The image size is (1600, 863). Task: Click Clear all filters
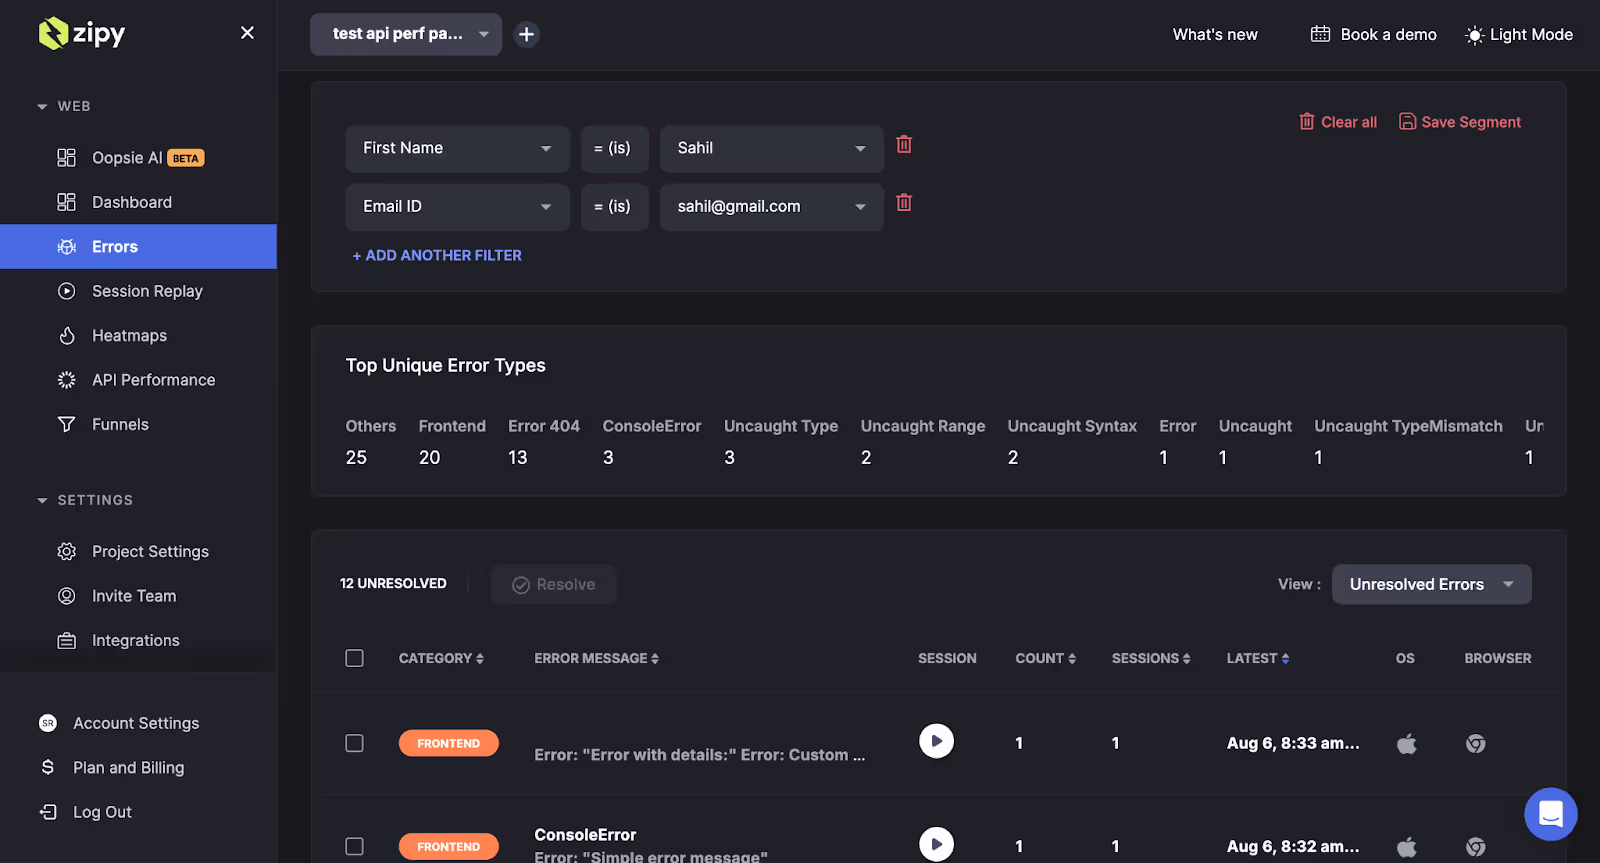coord(1337,122)
